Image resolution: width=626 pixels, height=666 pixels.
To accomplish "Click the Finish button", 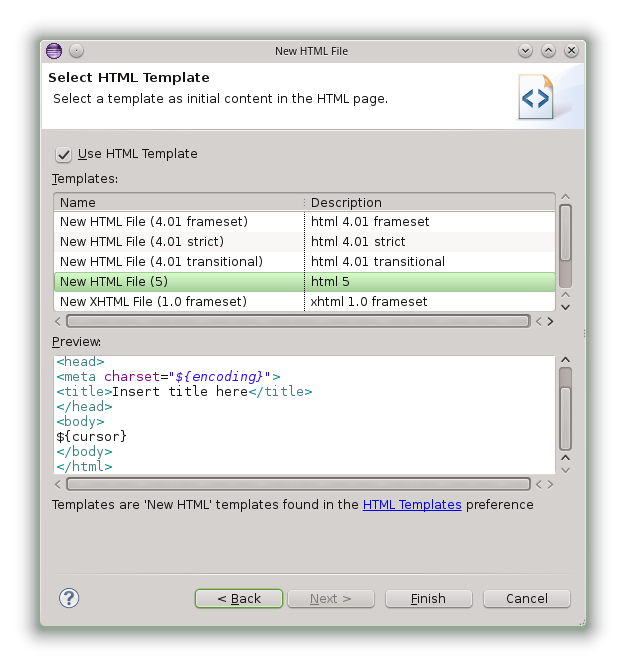I will pyautogui.click(x=429, y=598).
